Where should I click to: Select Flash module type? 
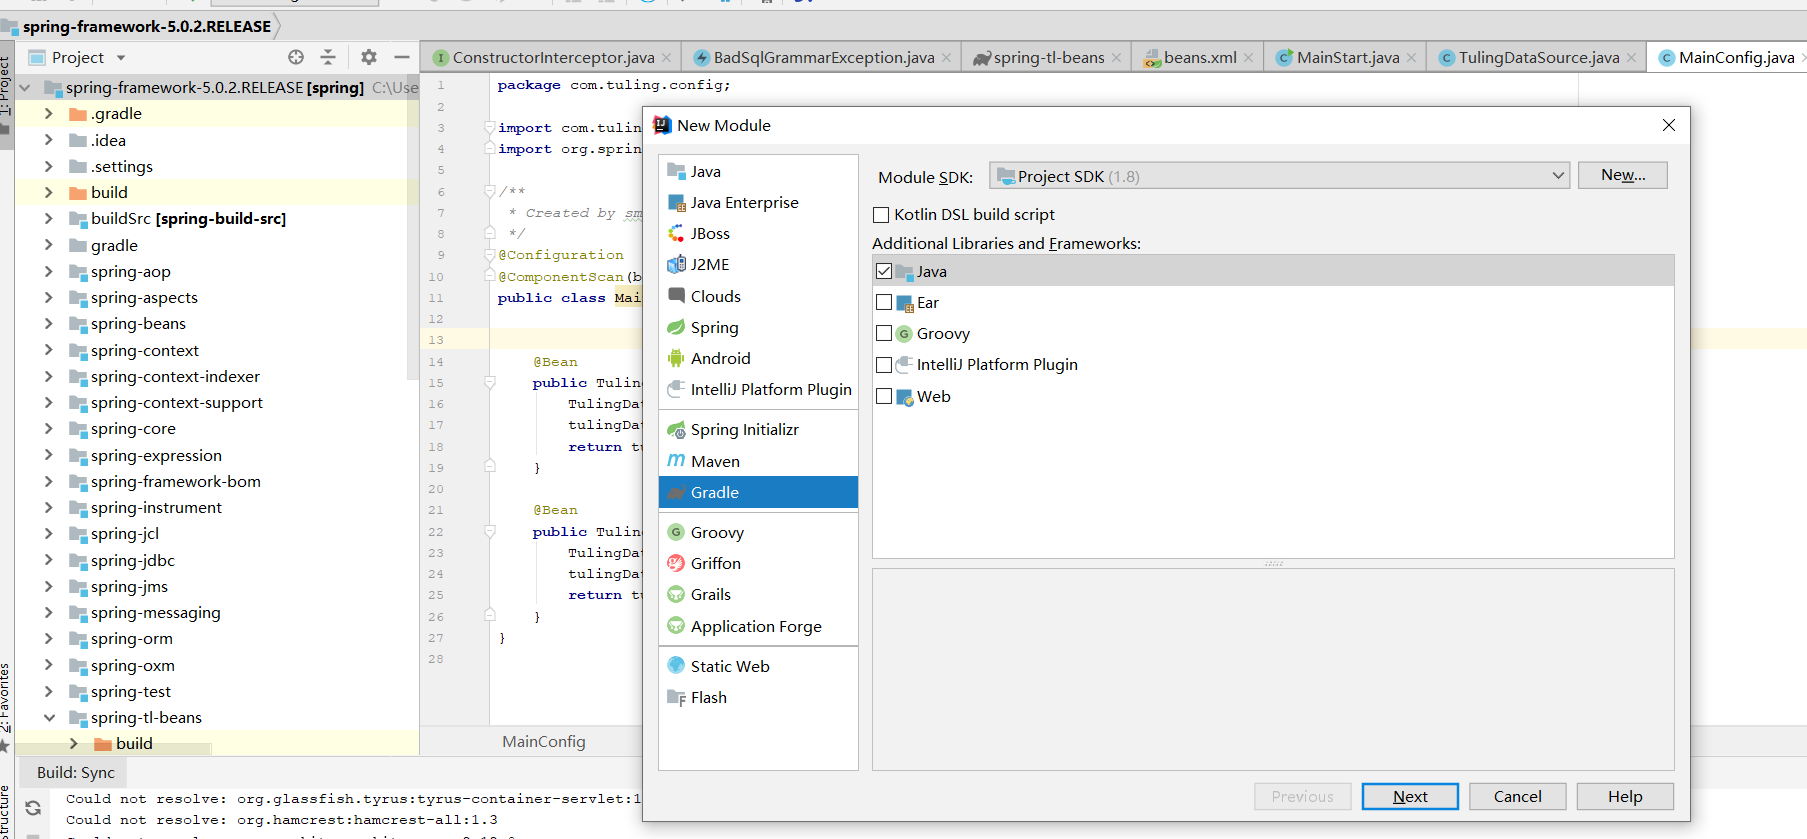tap(758, 697)
